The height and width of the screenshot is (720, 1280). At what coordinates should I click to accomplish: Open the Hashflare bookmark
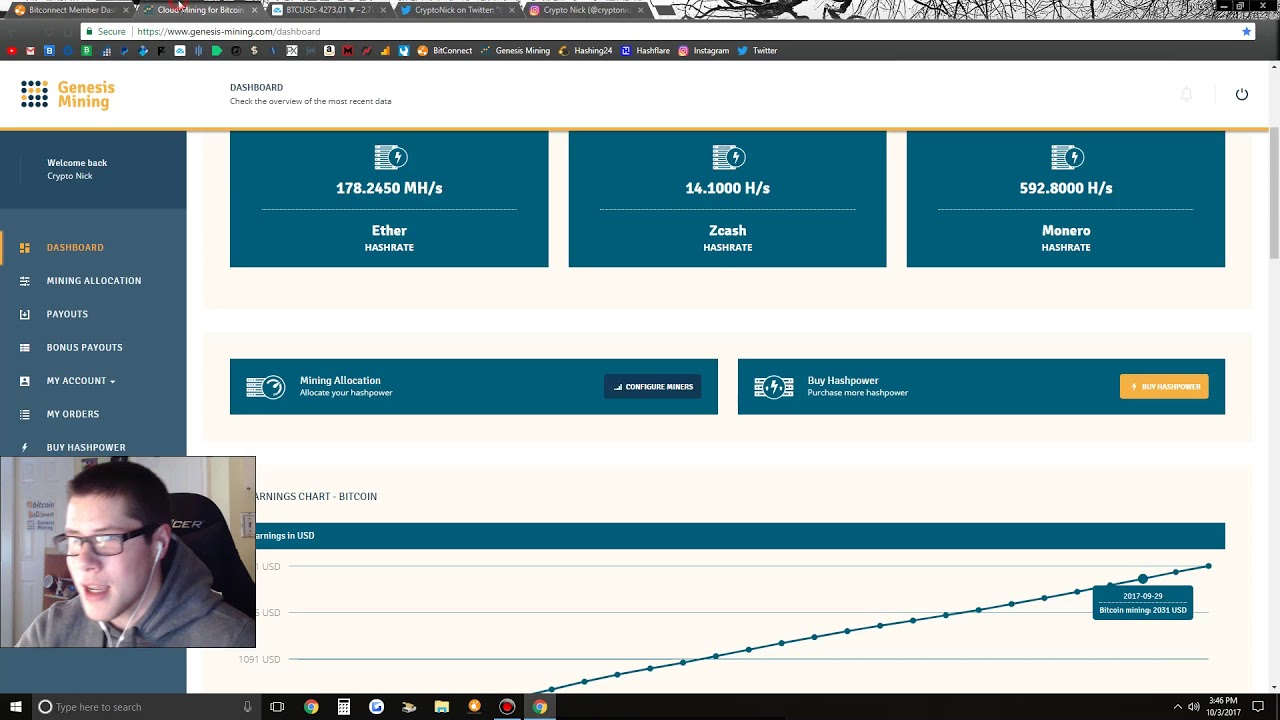coord(645,50)
